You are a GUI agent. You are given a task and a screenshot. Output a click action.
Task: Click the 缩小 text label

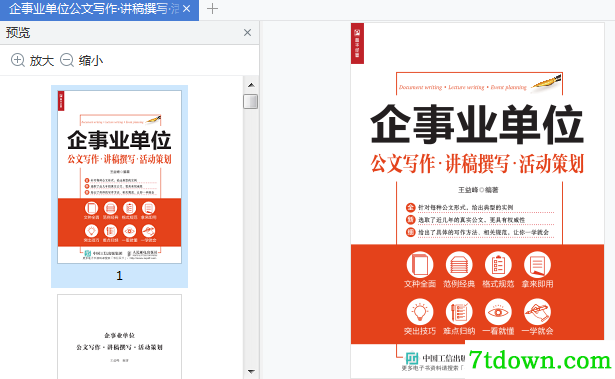click(91, 61)
